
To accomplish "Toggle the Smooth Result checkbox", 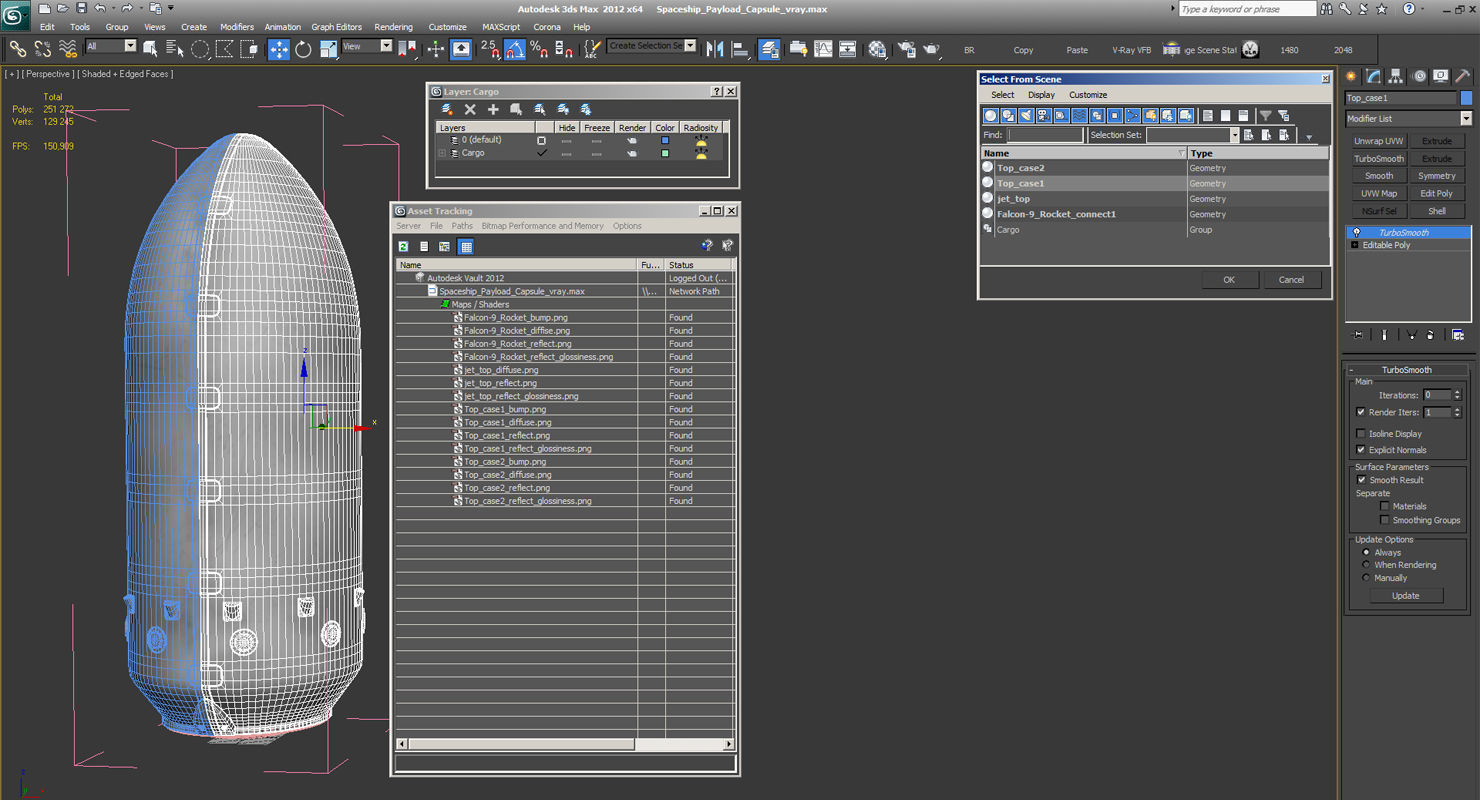I will [x=1361, y=480].
